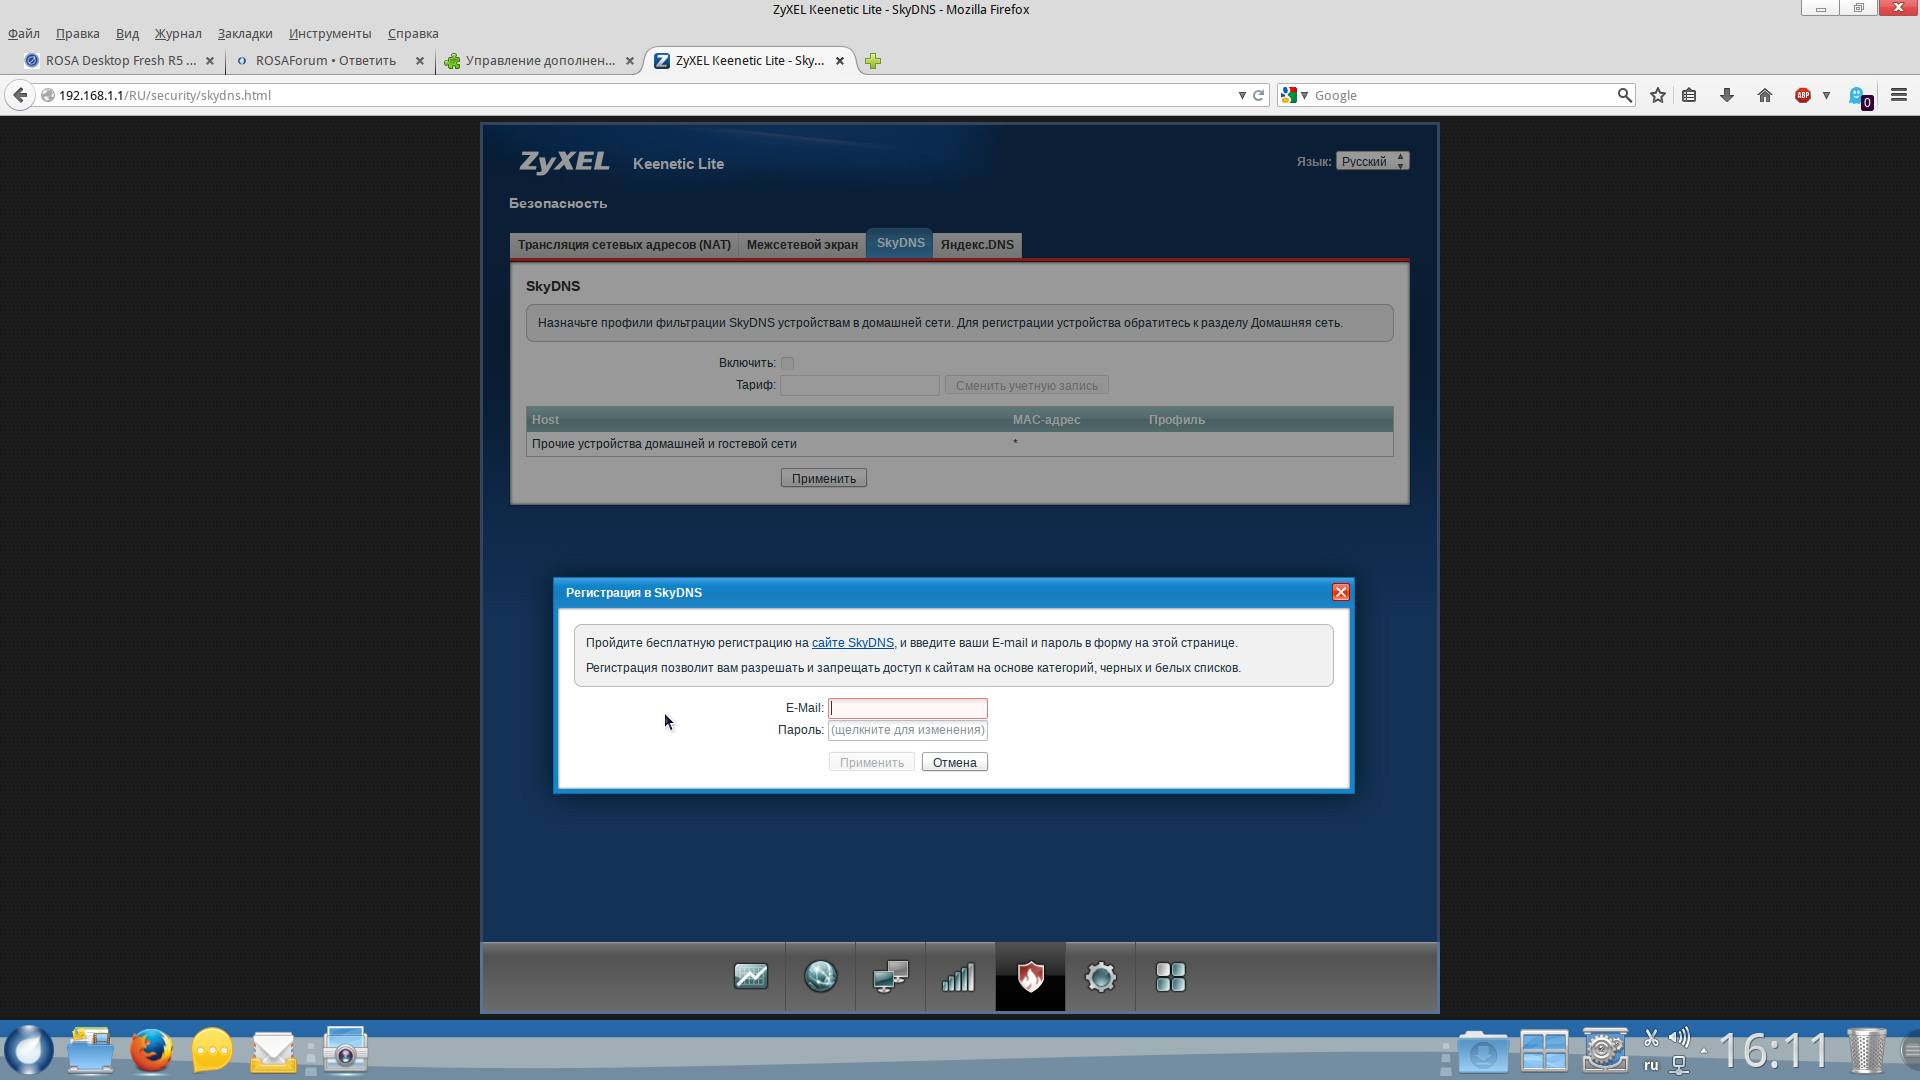This screenshot has width=1920, height=1080.
Task: Open the security shield icon
Action: tap(1030, 977)
